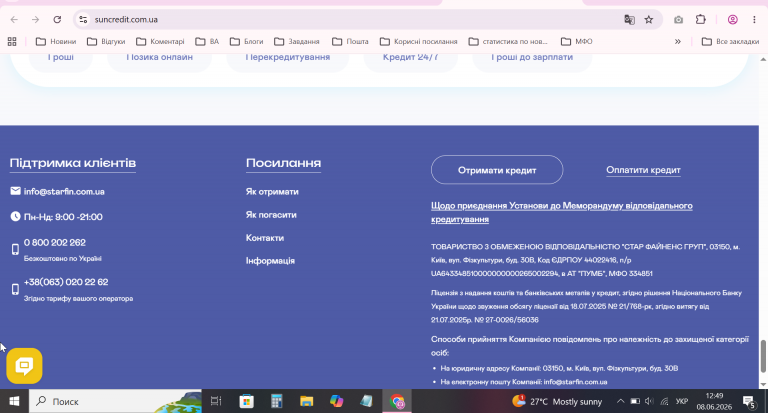The image size is (768, 413).
Task: Click the forward navigation arrow
Action: pyautogui.click(x=35, y=20)
